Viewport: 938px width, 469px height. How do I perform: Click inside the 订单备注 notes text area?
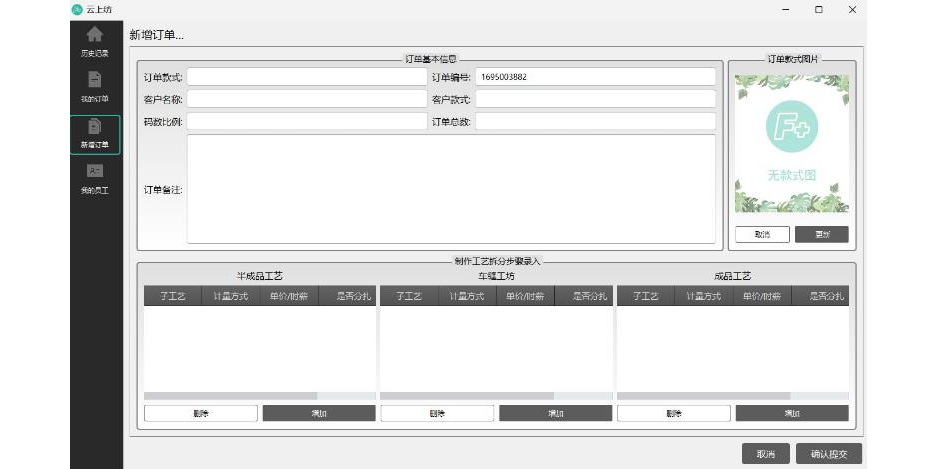[x=450, y=189]
